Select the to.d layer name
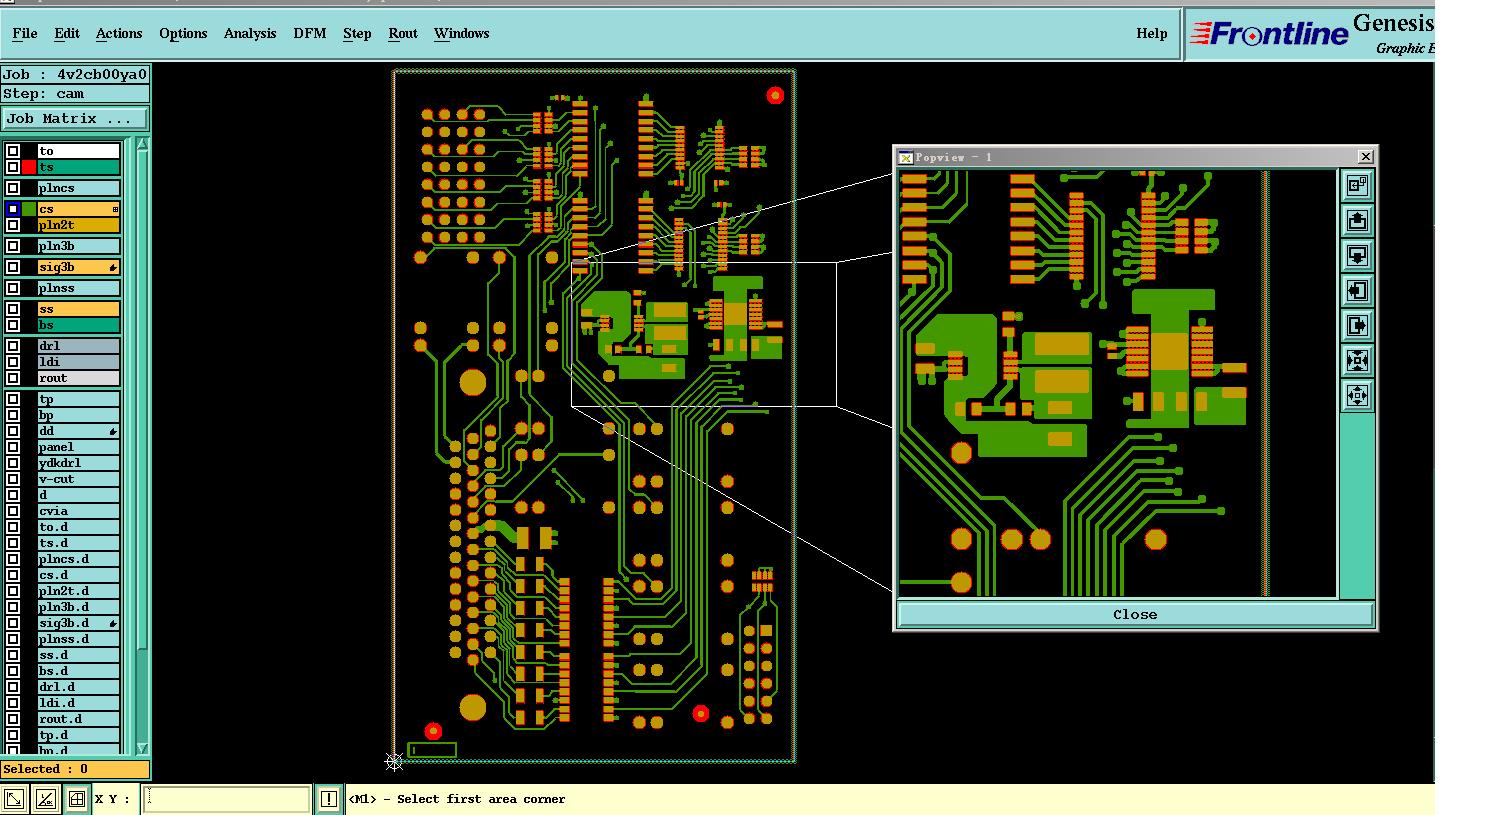Screen dimensions: 1510x815 (78, 527)
